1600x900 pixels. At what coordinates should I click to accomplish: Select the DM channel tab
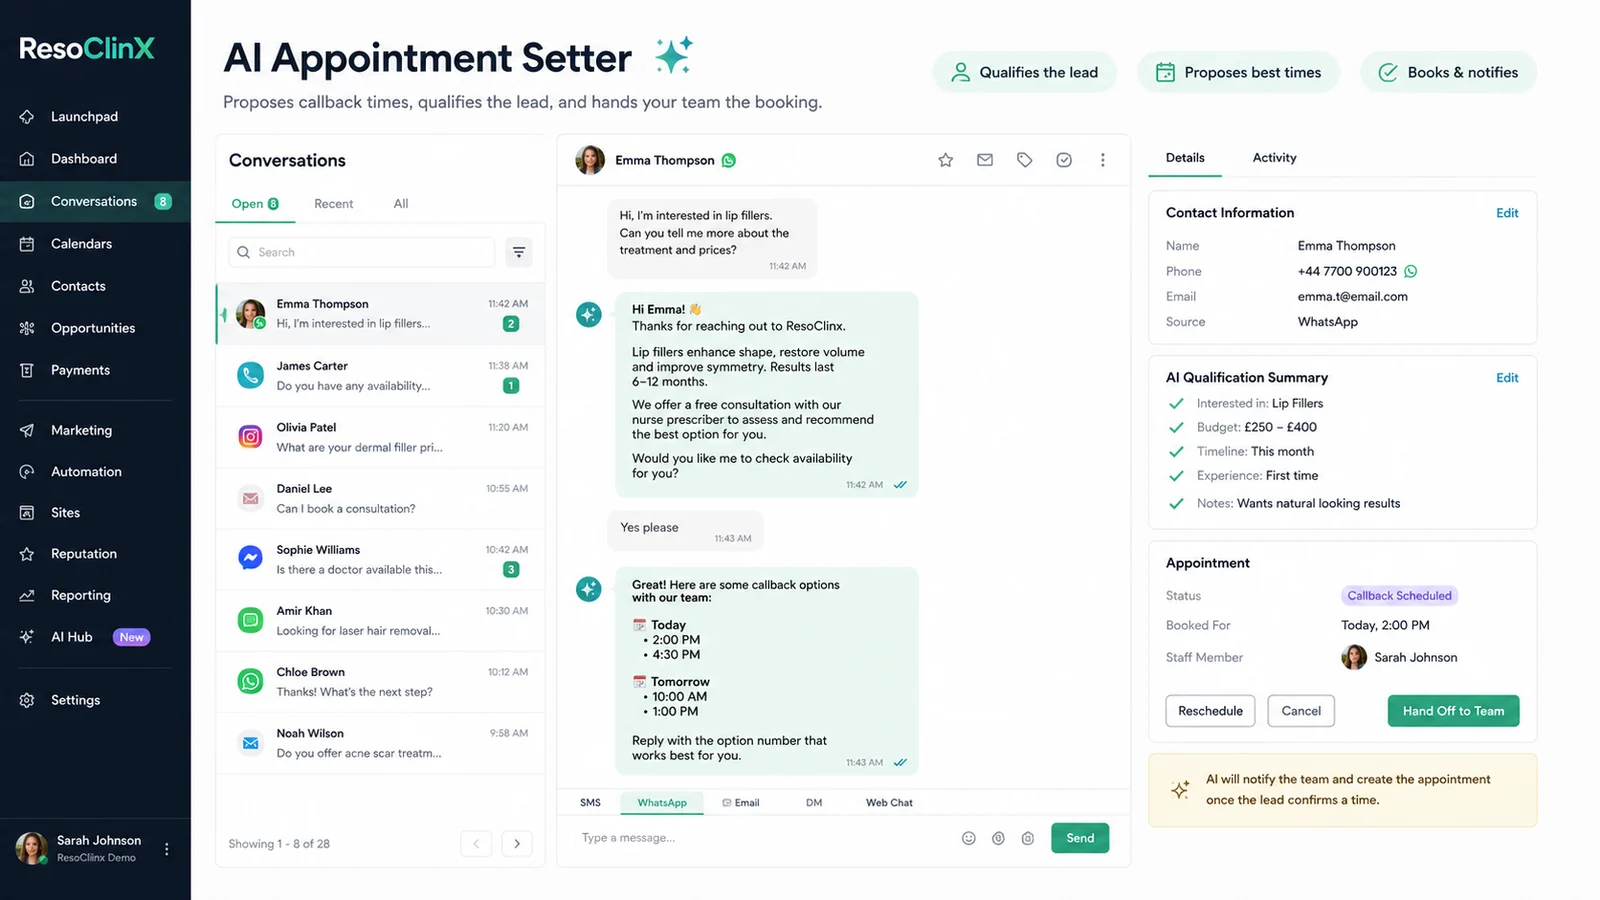coord(814,803)
